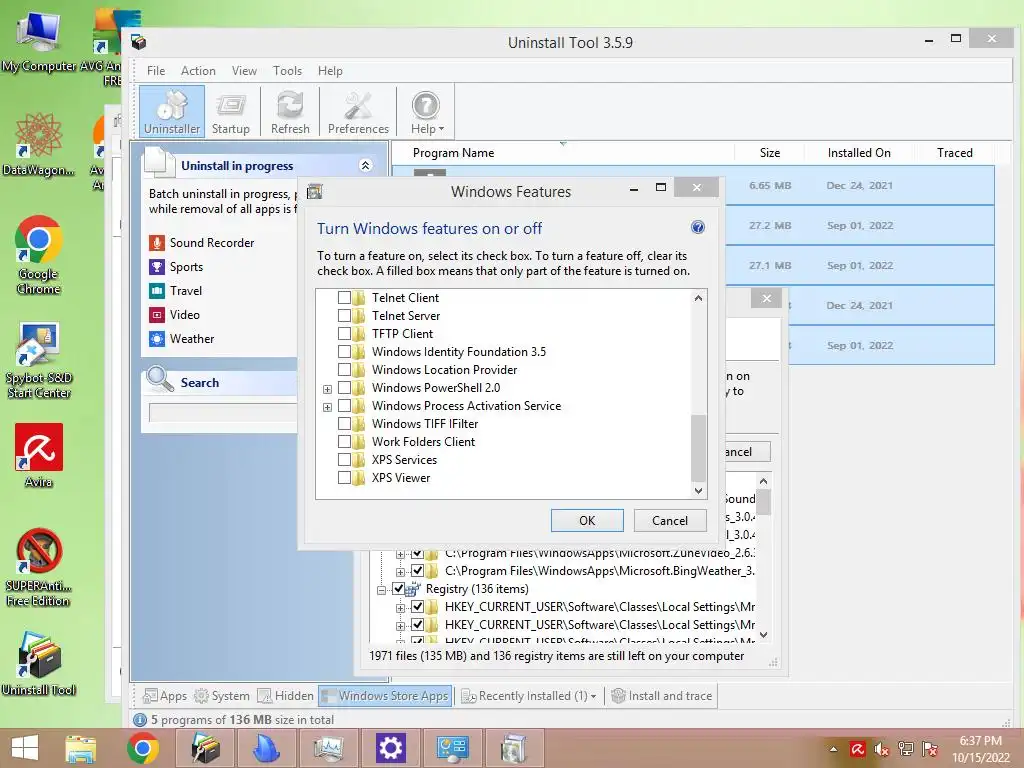
Task: Sort by Program Name column header
Action: pos(453,153)
